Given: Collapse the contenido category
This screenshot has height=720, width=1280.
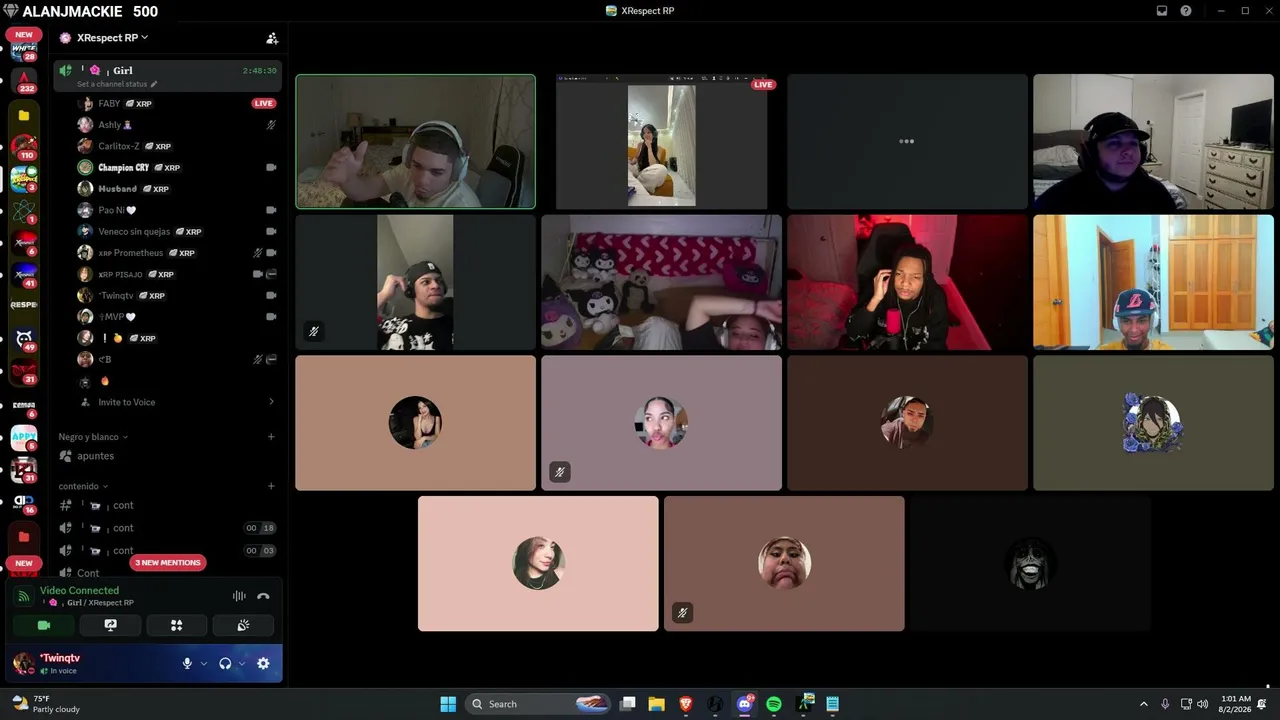Looking at the screenshot, I should pyautogui.click(x=82, y=486).
